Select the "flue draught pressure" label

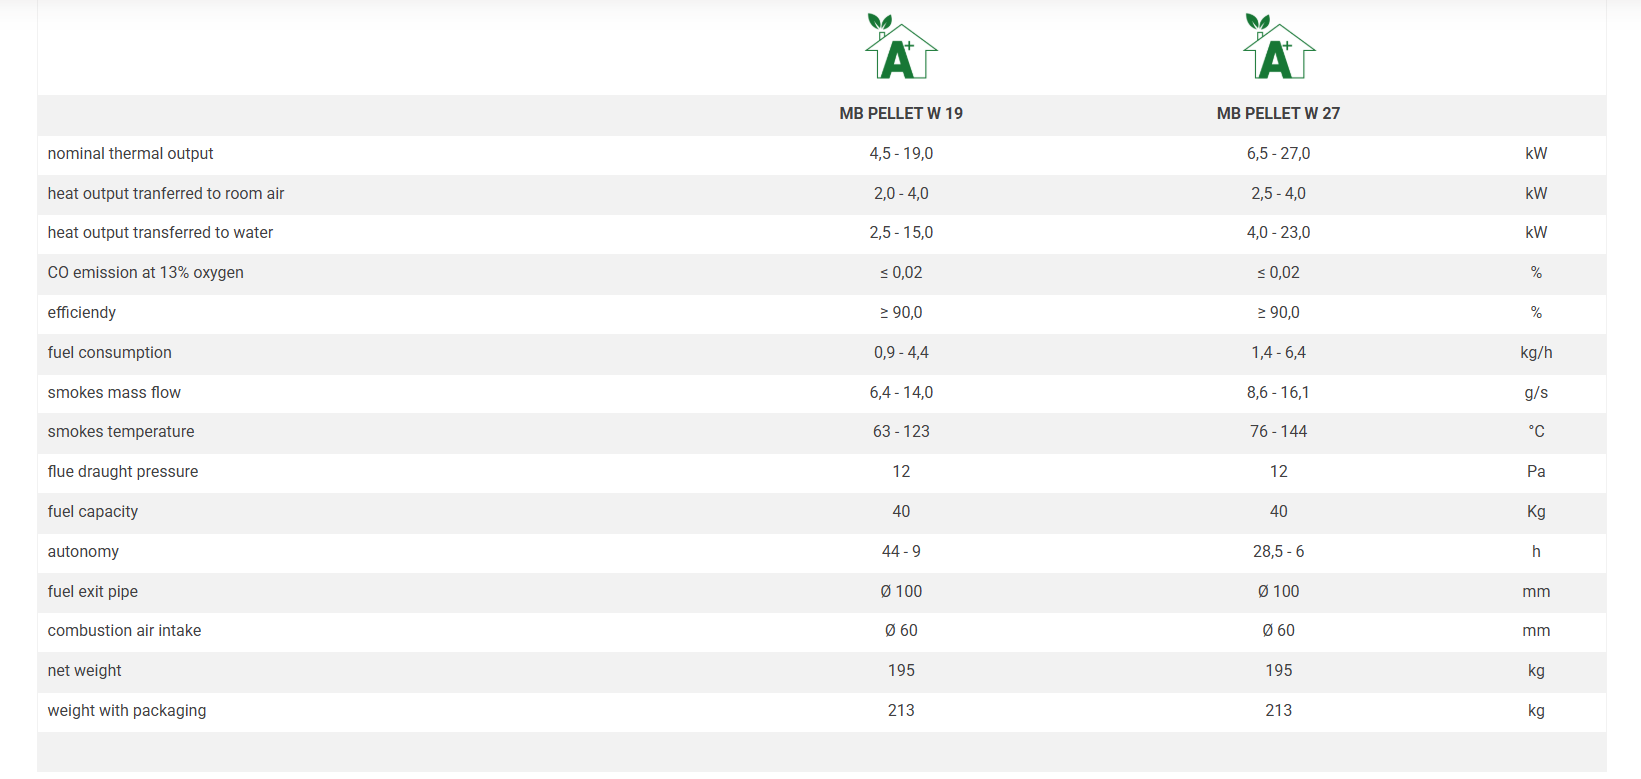pyautogui.click(x=122, y=472)
